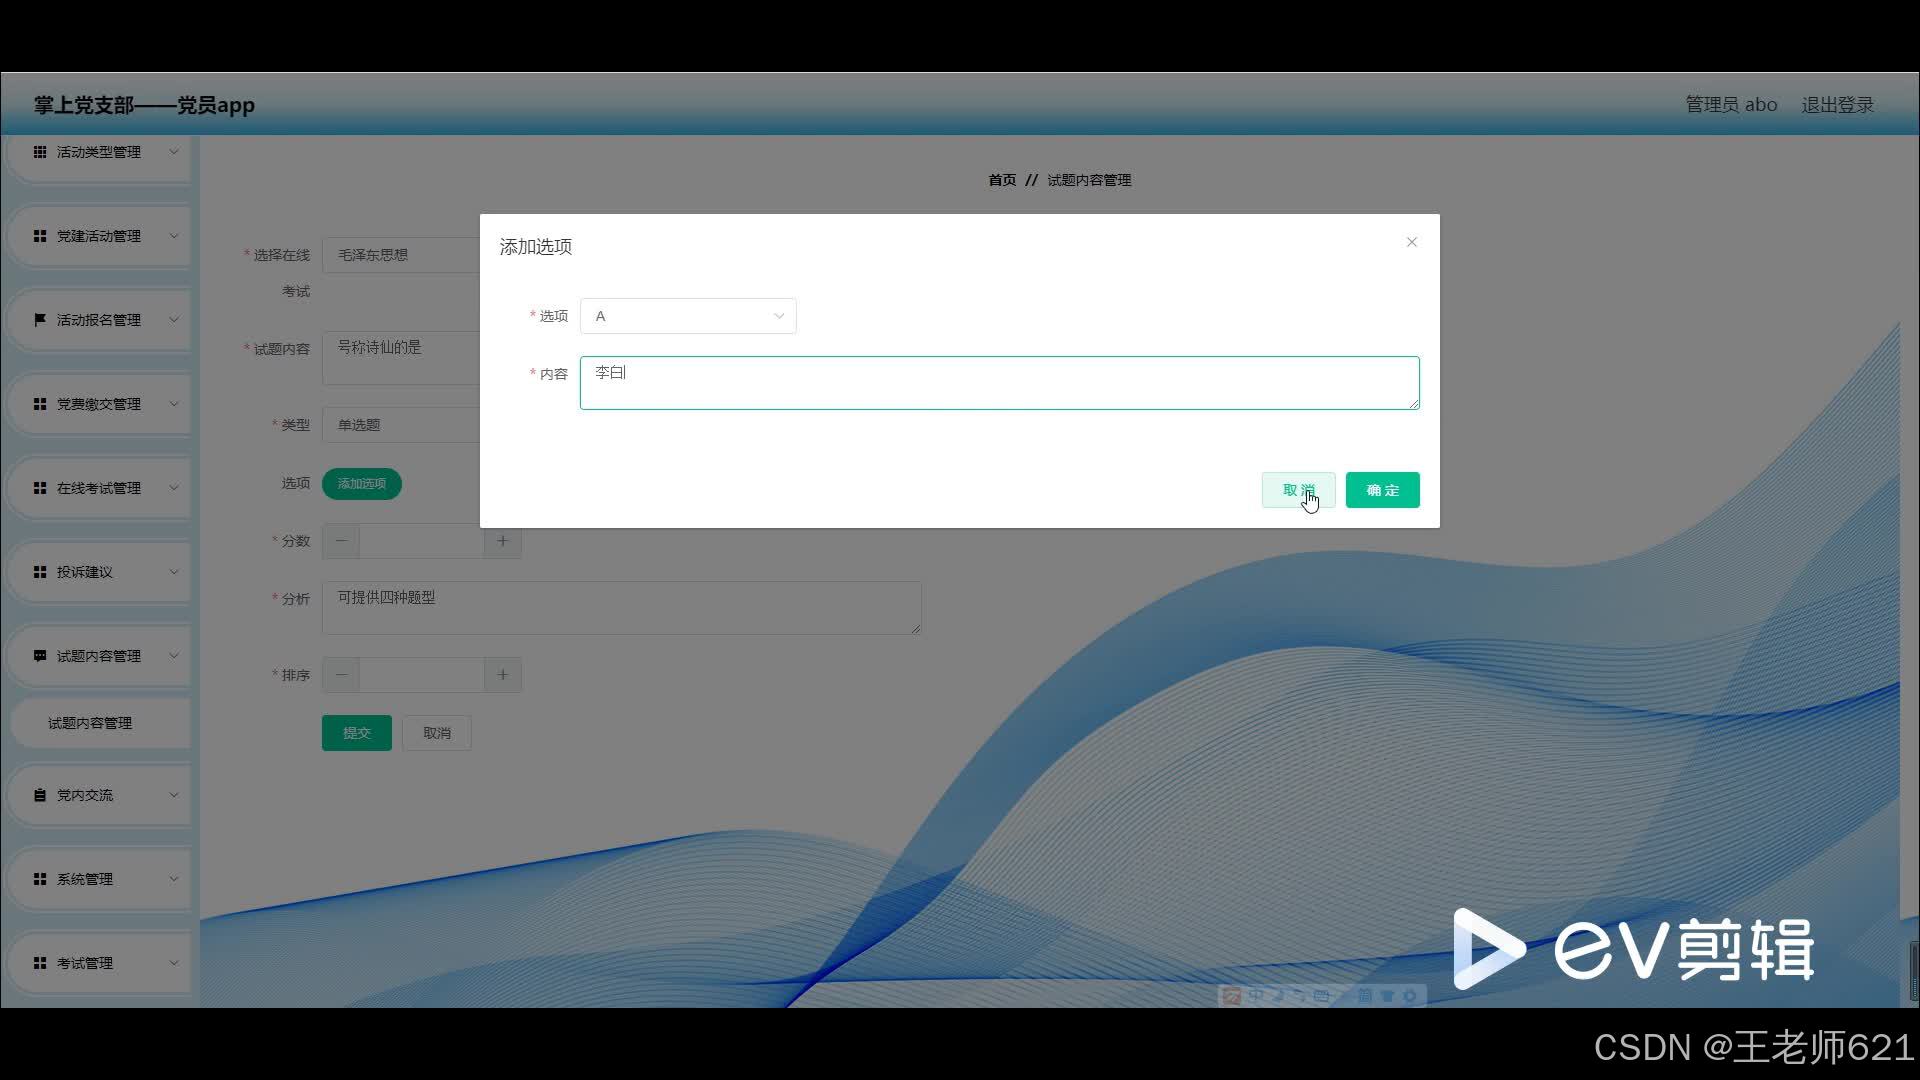Go to 首页 via the breadcrumb
This screenshot has height=1080, width=1920.
pyautogui.click(x=1001, y=180)
